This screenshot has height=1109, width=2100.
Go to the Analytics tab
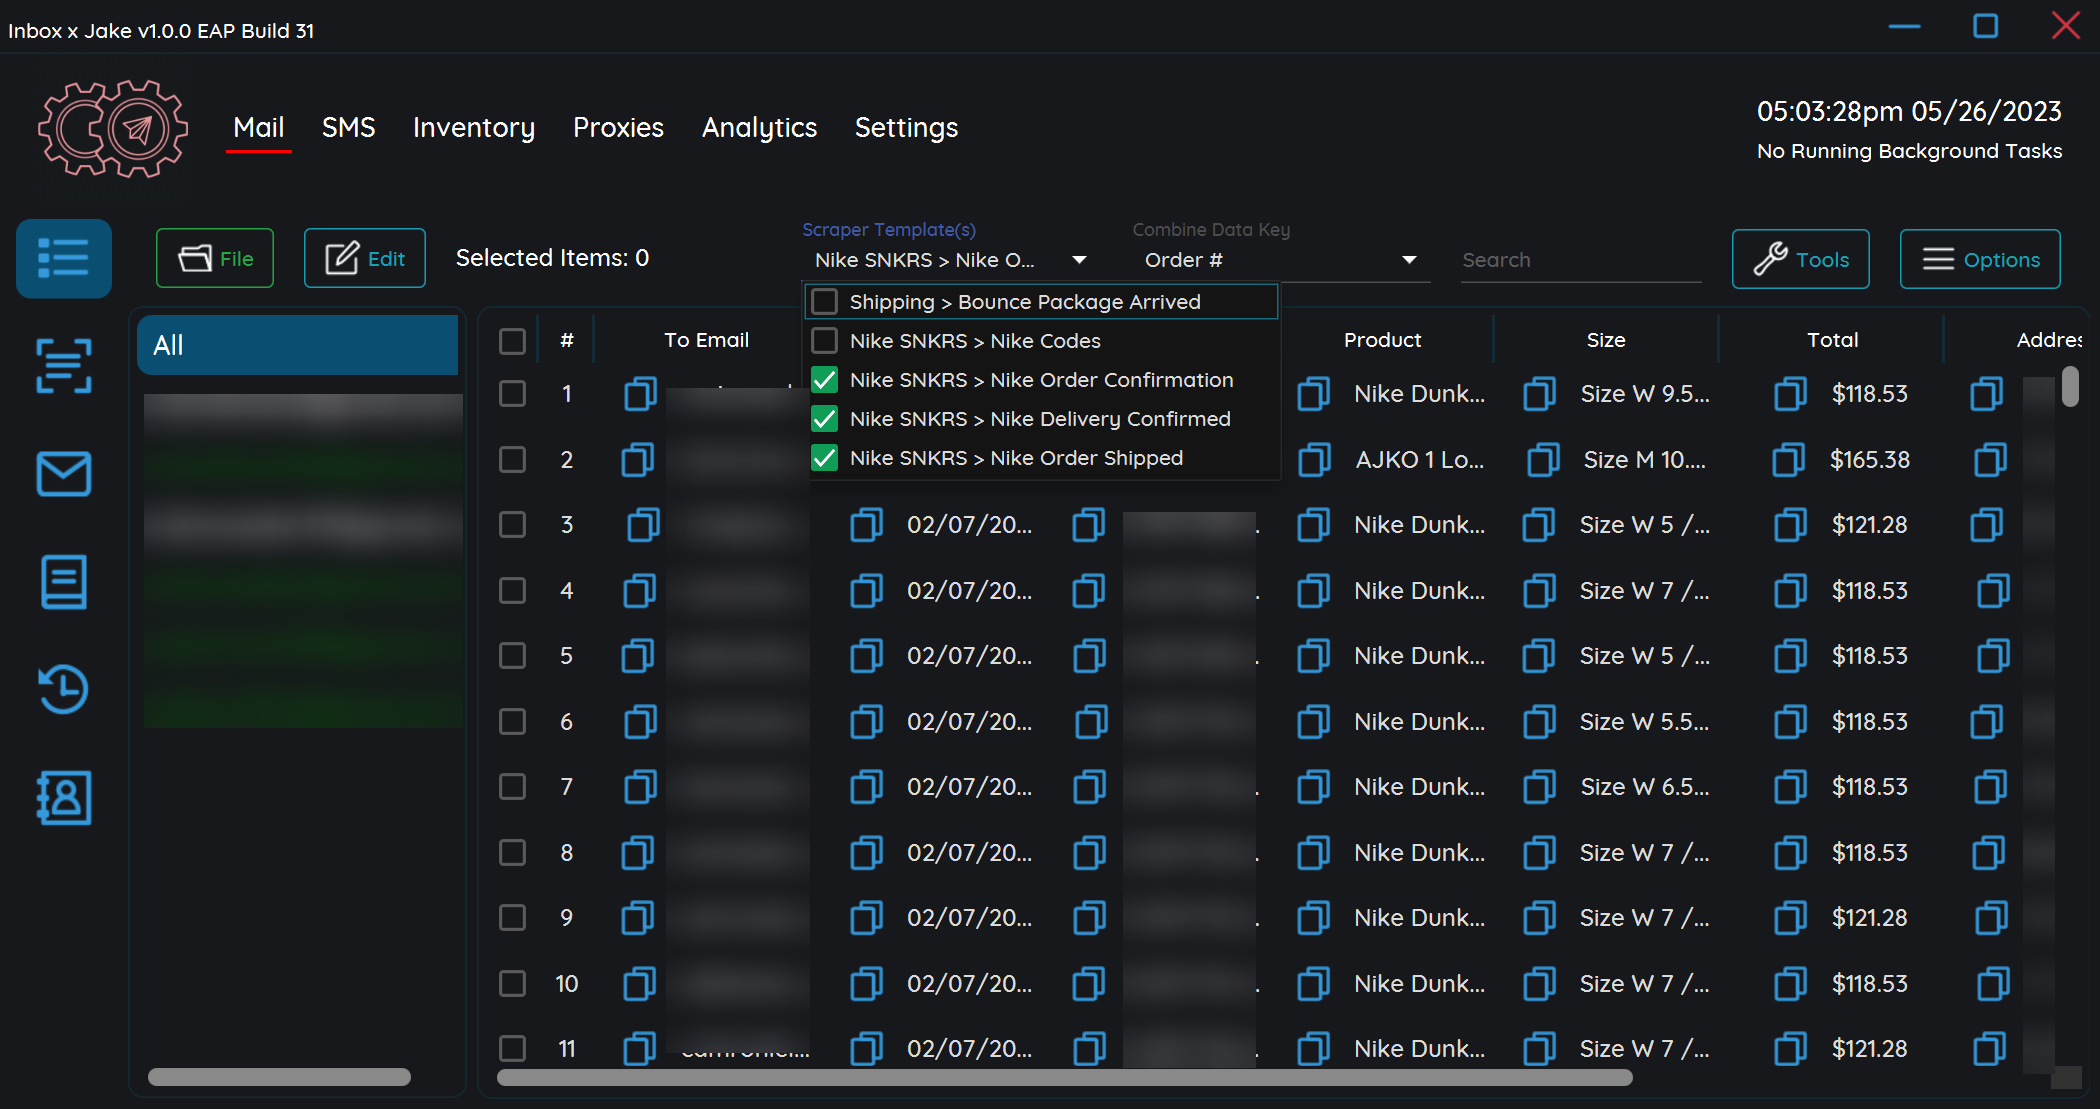759,128
